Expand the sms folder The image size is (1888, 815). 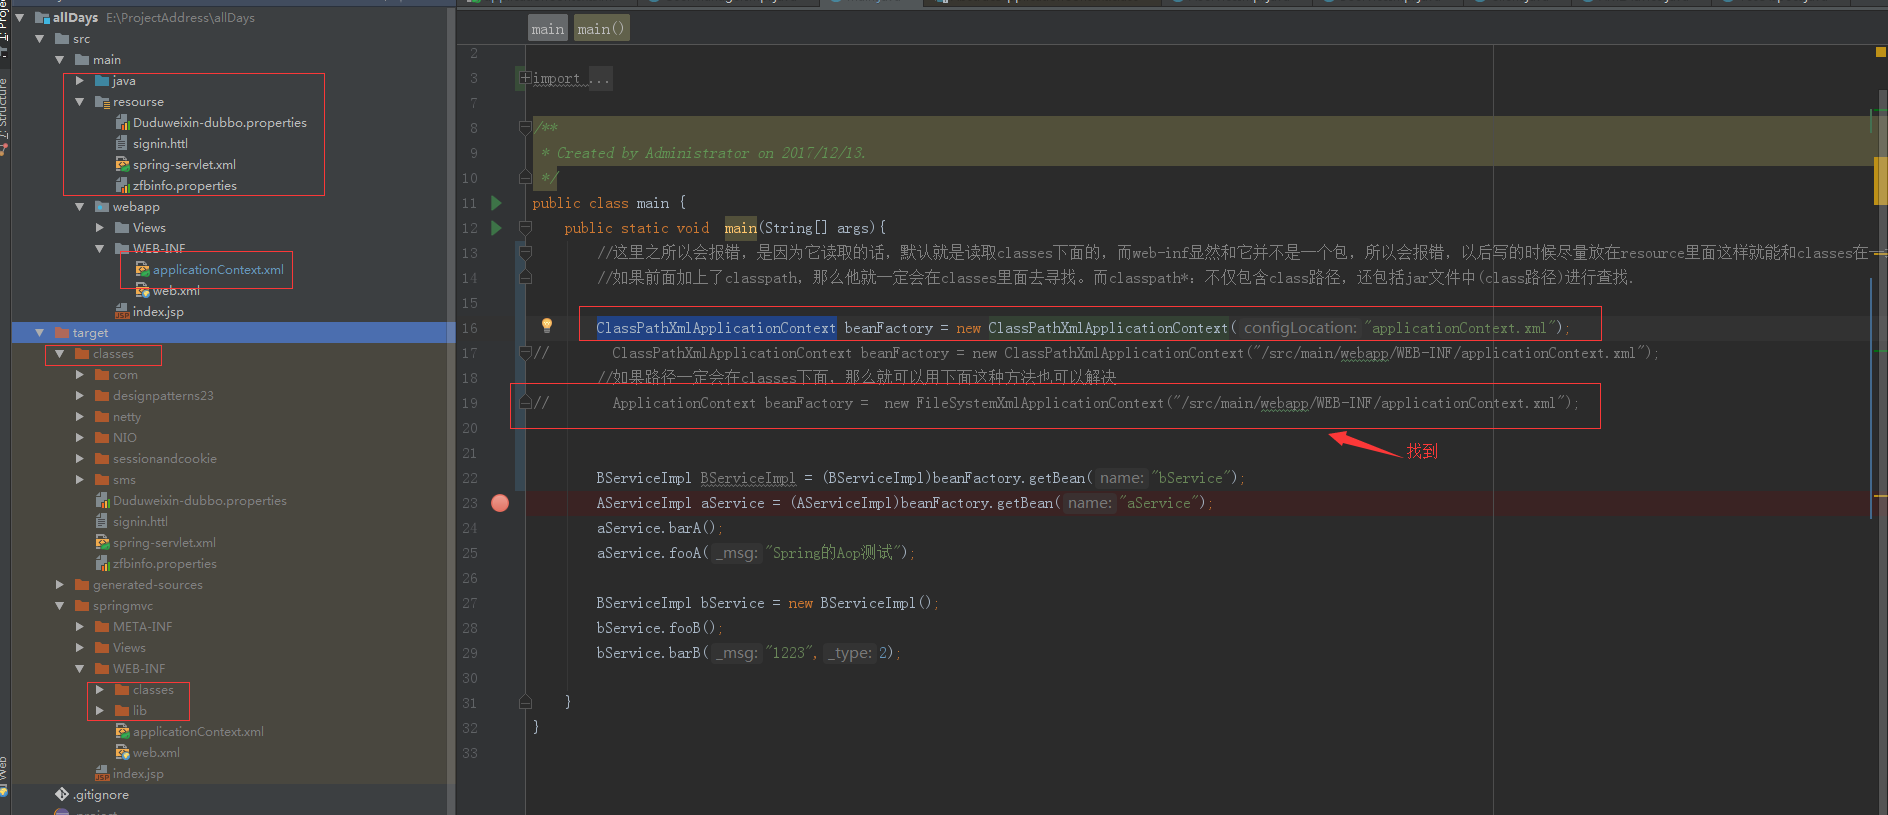(79, 479)
